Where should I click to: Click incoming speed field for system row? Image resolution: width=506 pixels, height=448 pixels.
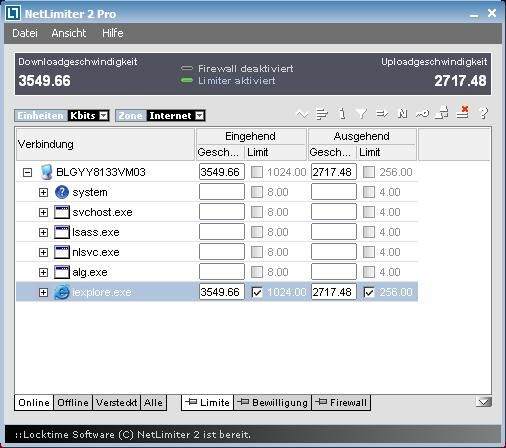coord(222,192)
